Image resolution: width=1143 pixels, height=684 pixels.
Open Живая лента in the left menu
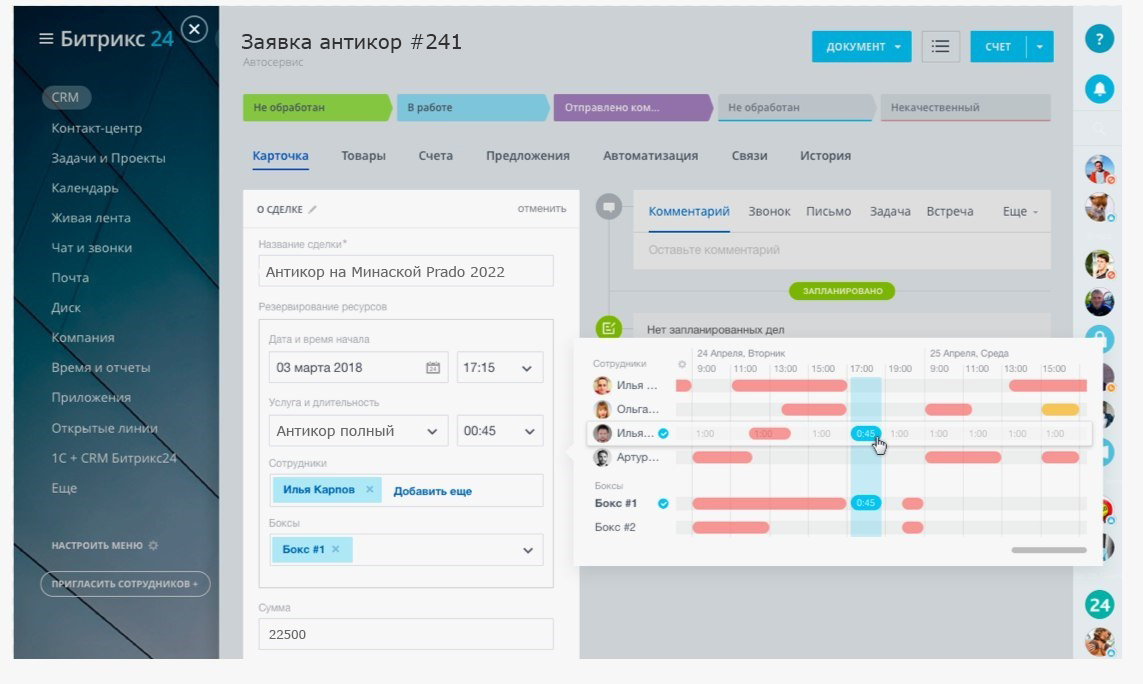tap(91, 217)
